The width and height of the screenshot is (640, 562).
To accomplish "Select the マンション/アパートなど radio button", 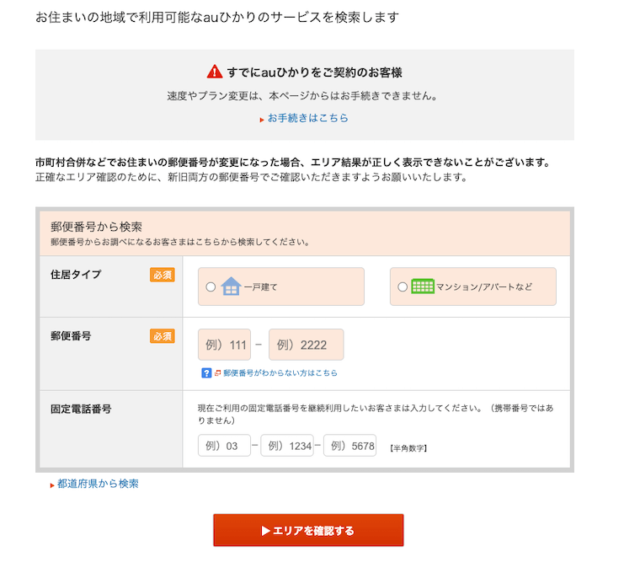I will pos(402,287).
